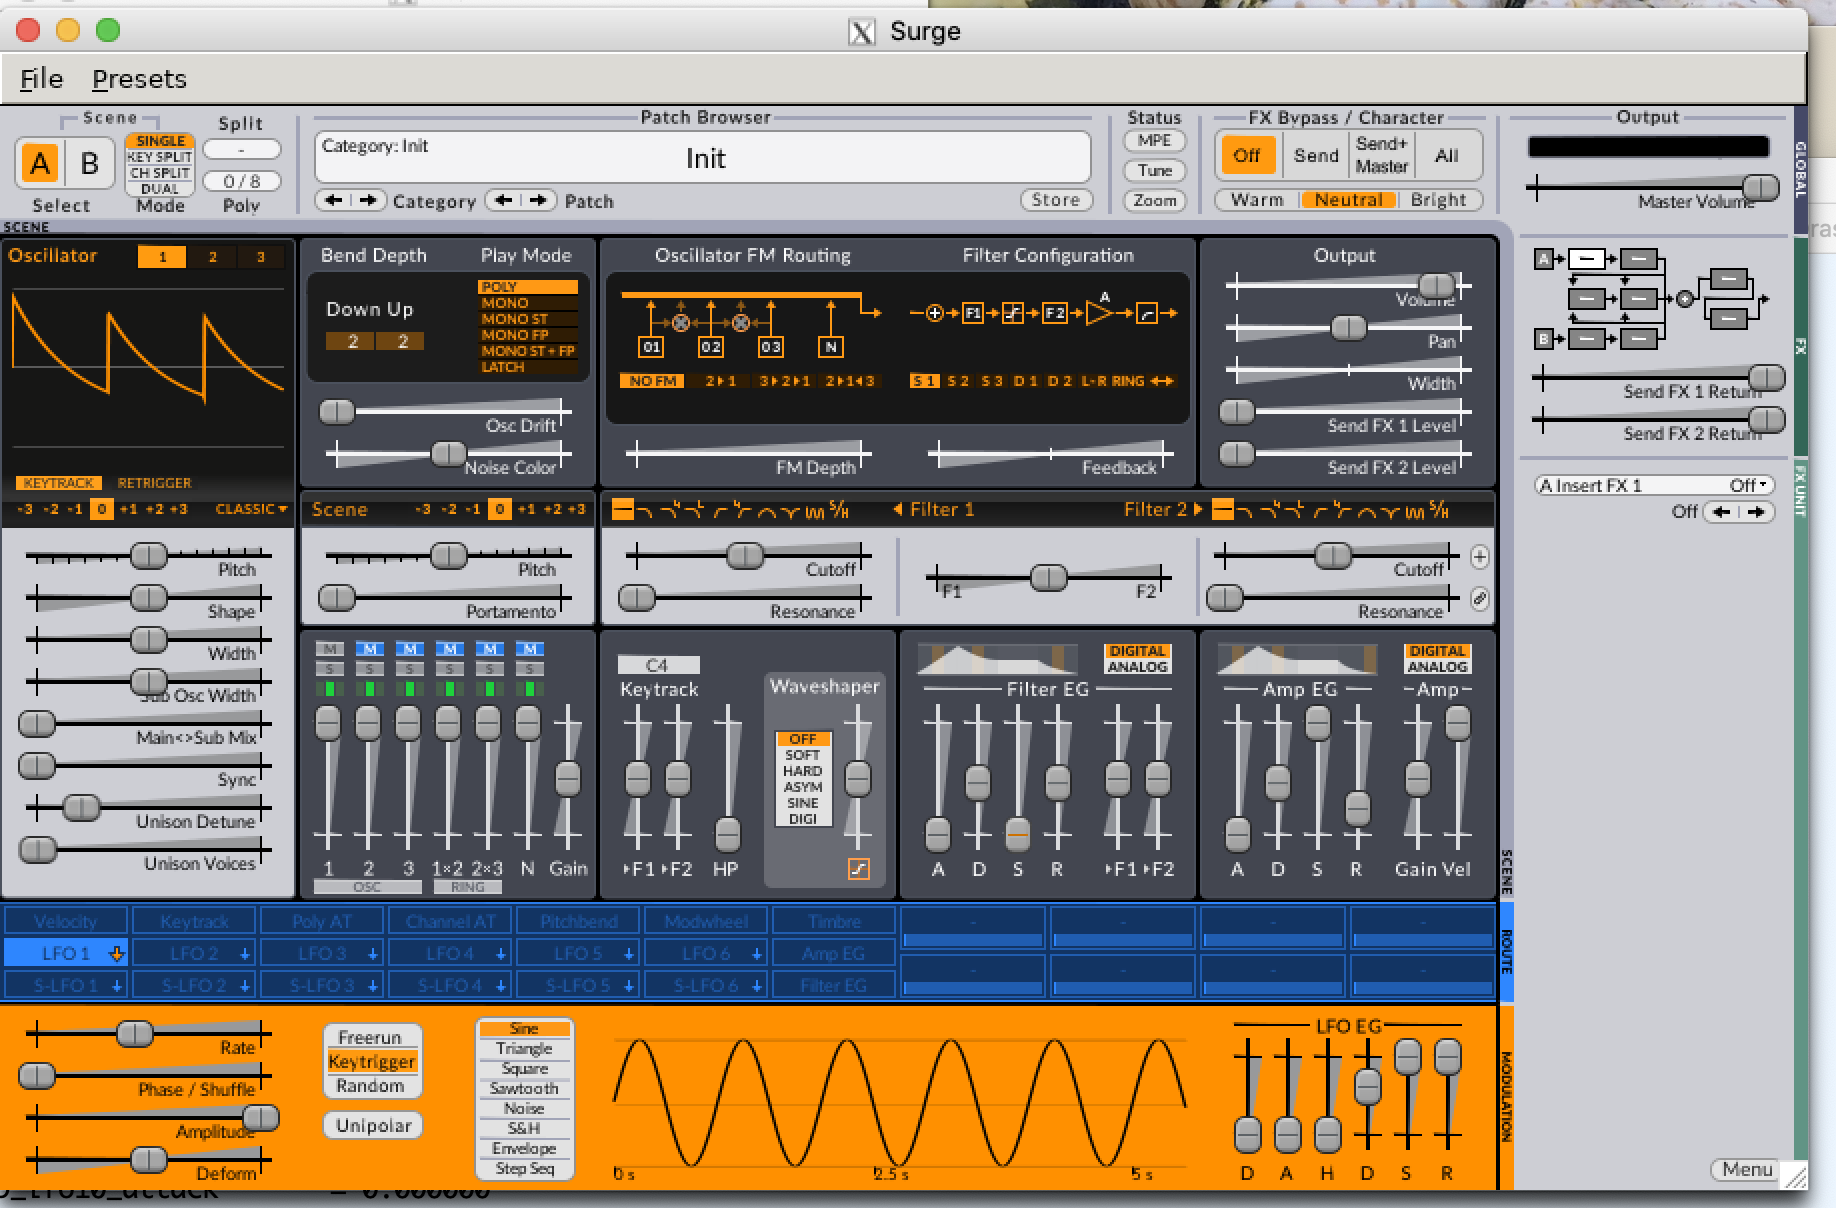Click the link icon beside Filter 2 Resonance
1836x1208 pixels.
1480,599
